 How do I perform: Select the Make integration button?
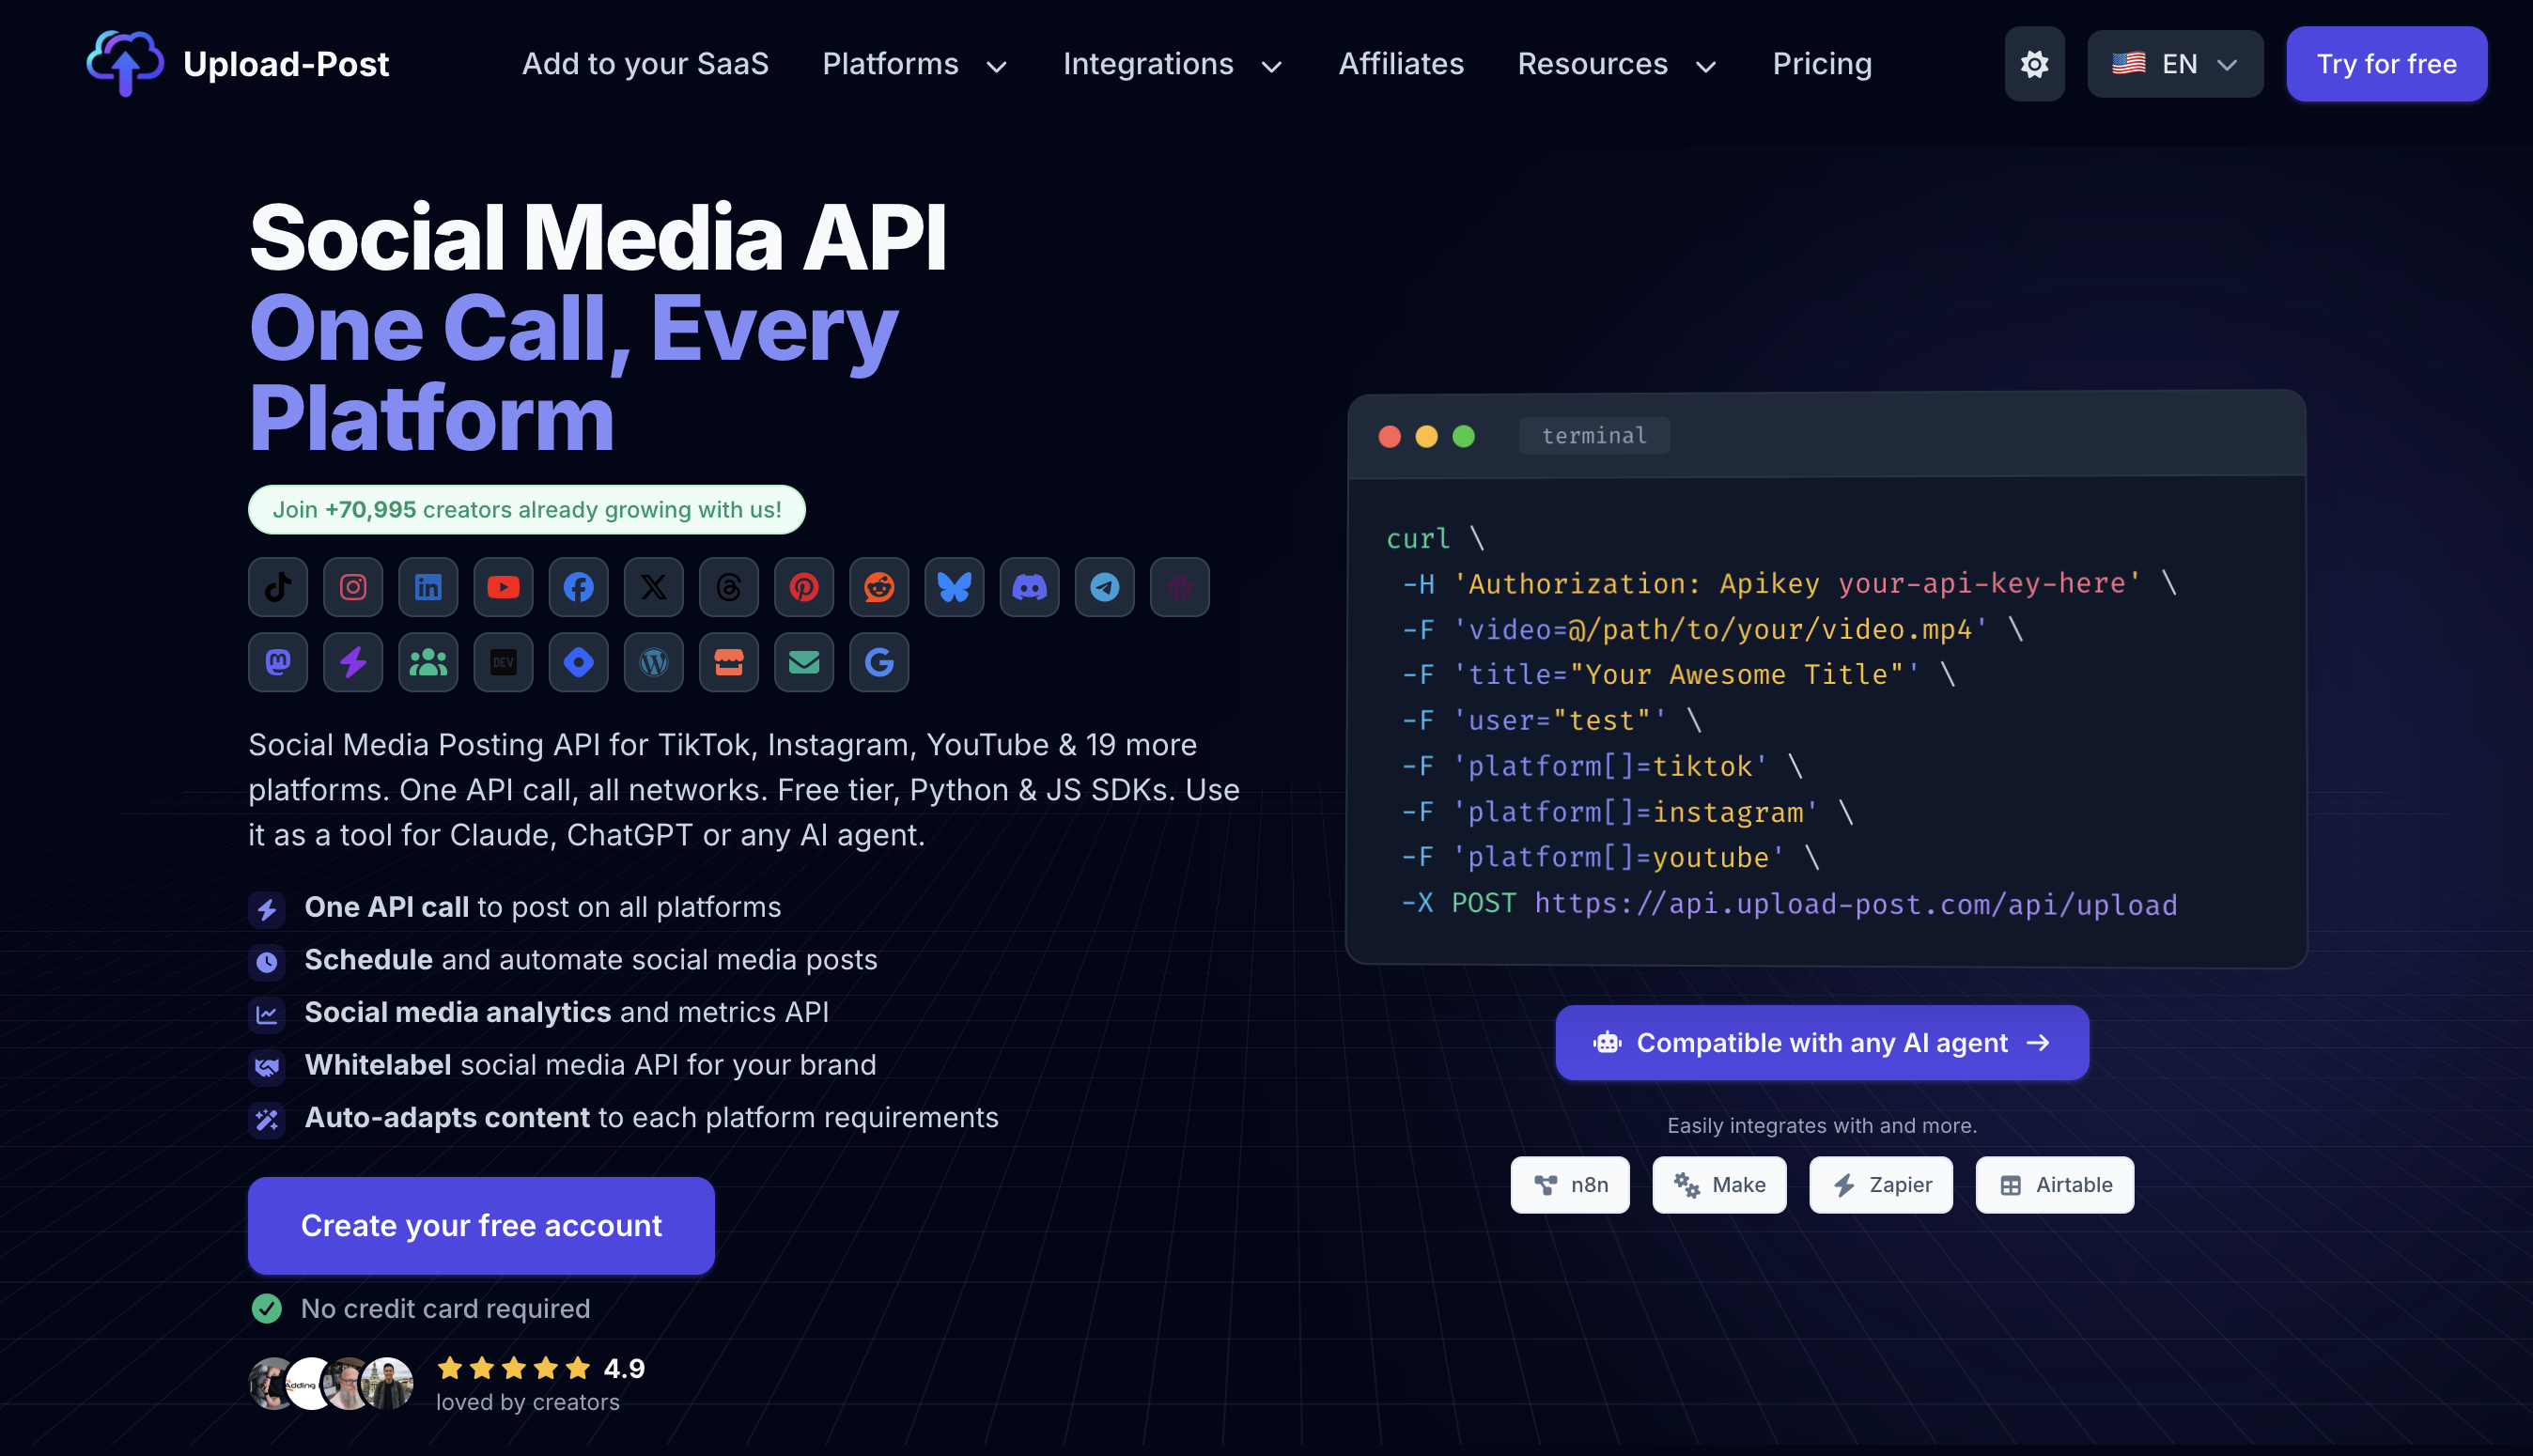click(1719, 1185)
